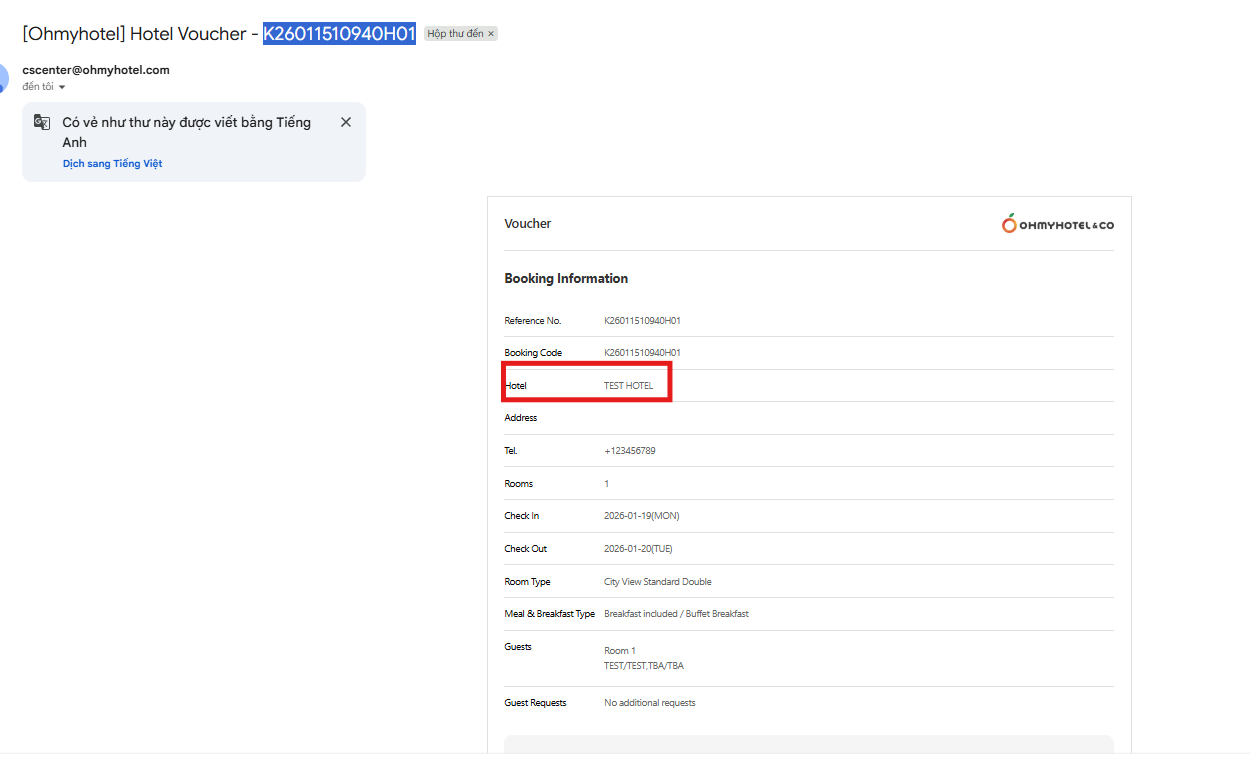
Task: Remove the "Hộp thư đến" label via its x
Action: [x=491, y=34]
